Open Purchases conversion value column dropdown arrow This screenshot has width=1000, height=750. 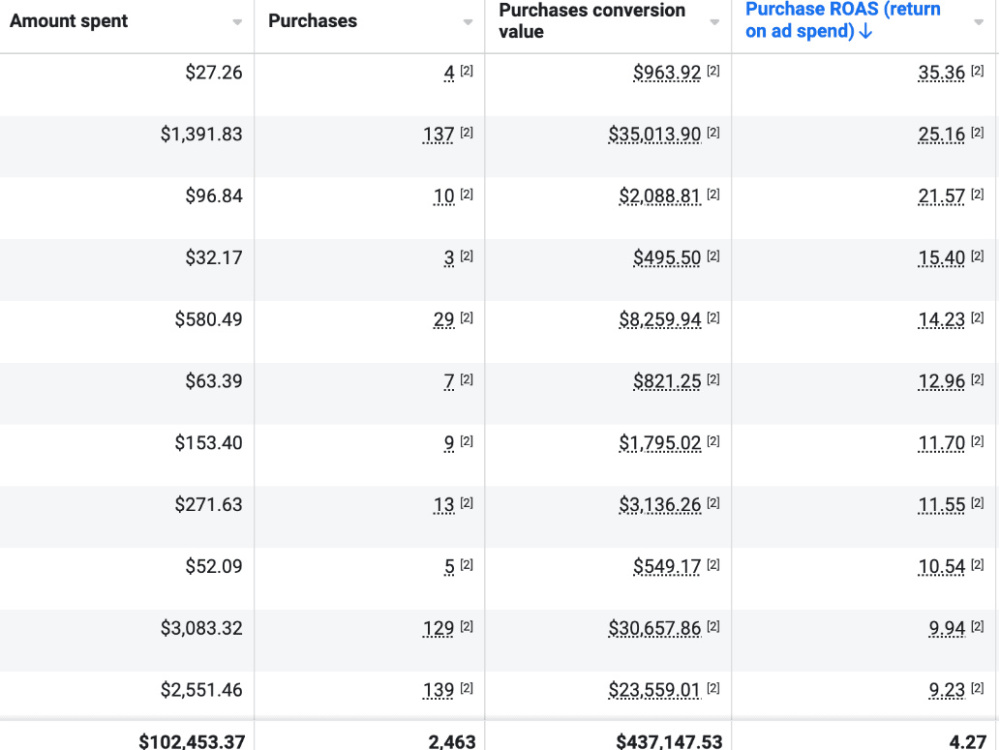715,22
